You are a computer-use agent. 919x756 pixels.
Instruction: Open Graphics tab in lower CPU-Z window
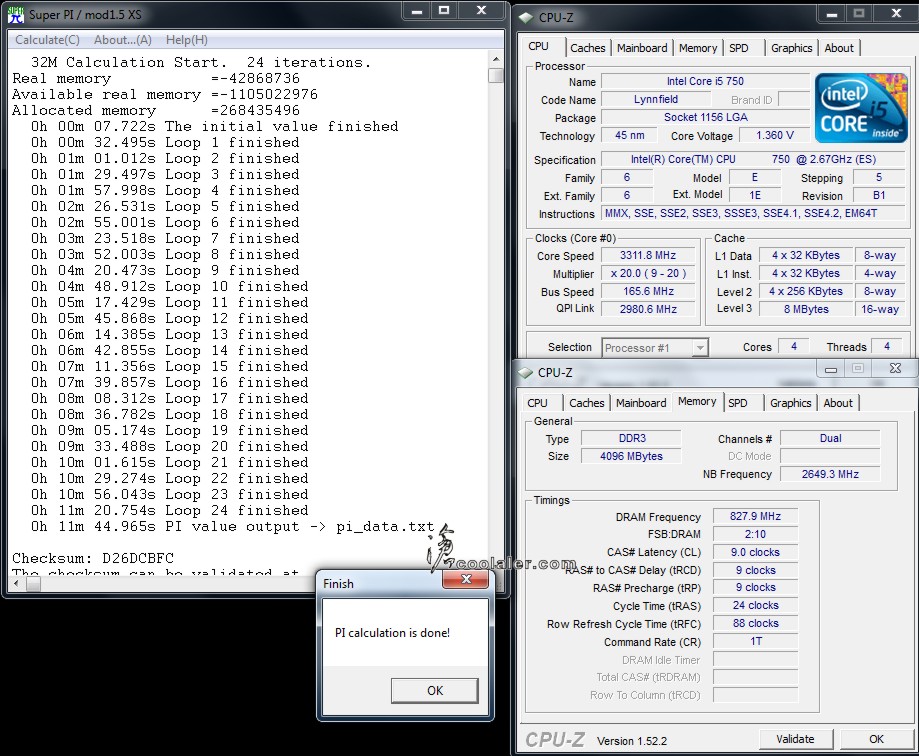pos(790,403)
